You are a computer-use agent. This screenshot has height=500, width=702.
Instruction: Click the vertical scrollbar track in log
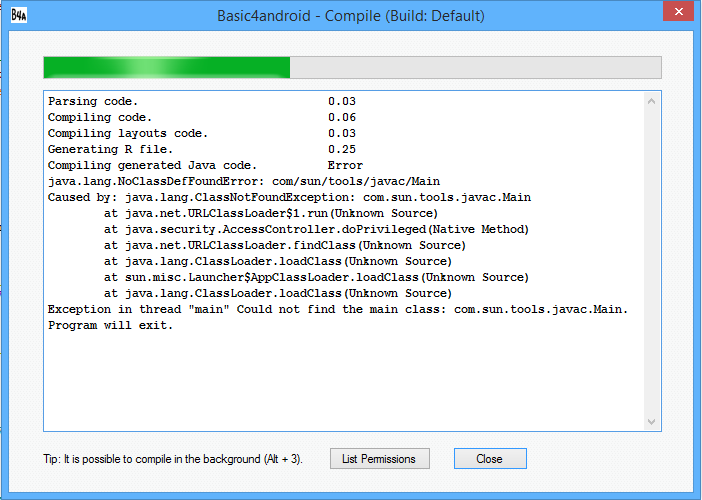pos(652,260)
